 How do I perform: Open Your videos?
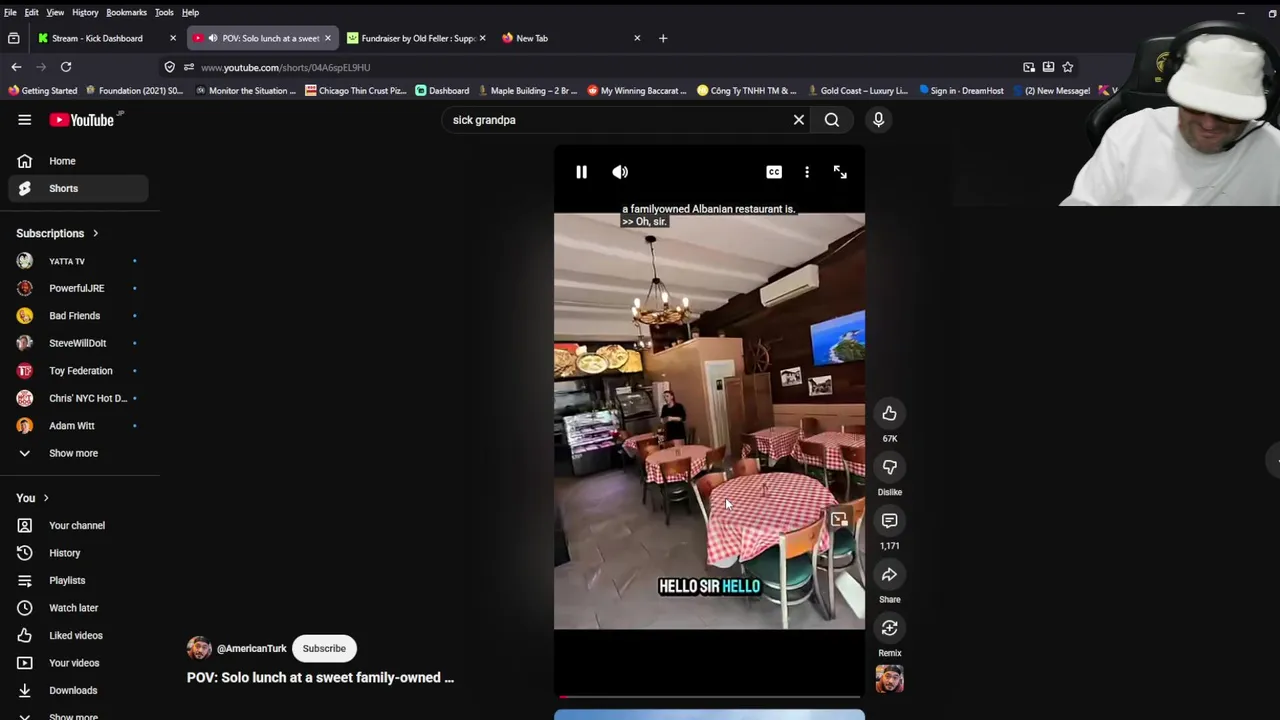[78, 663]
